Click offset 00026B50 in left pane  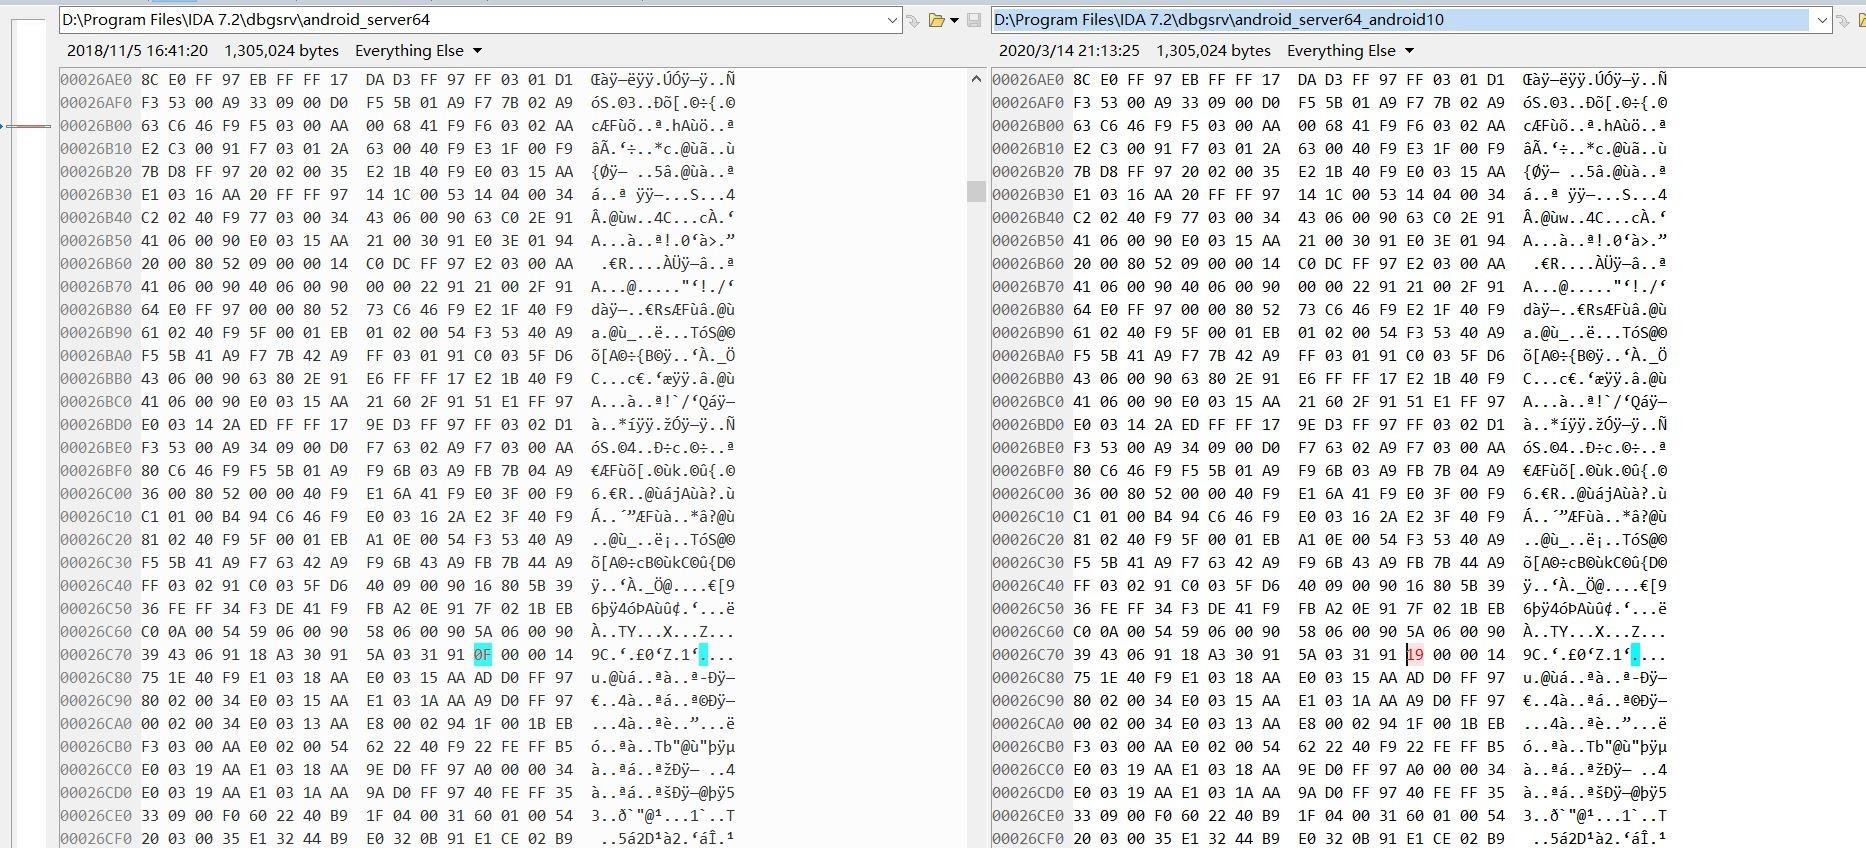tap(96, 241)
